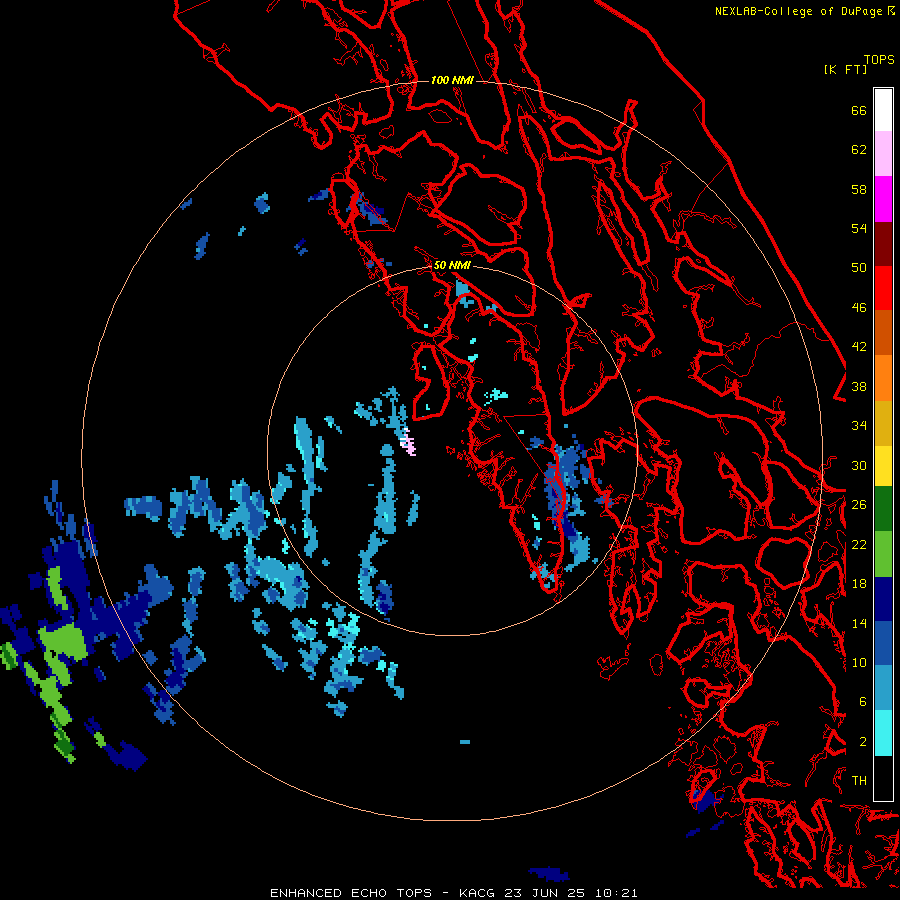Screen dimensions: 900x900
Task: Click the white 66 kft color swatch
Action: pos(883,110)
